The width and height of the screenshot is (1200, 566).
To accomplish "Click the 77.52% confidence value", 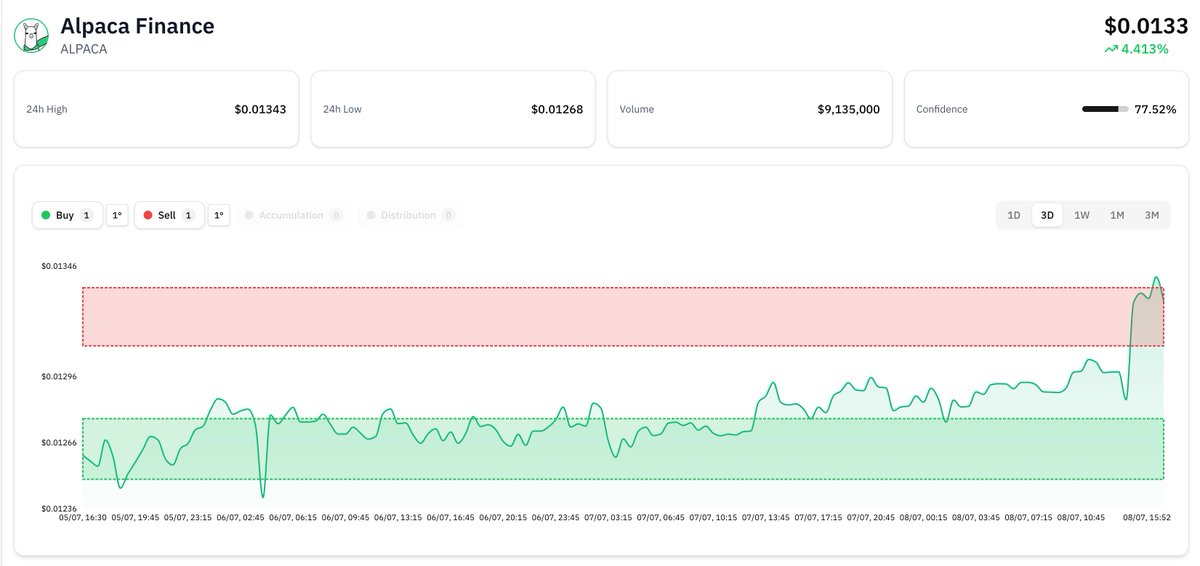I will coord(1155,109).
